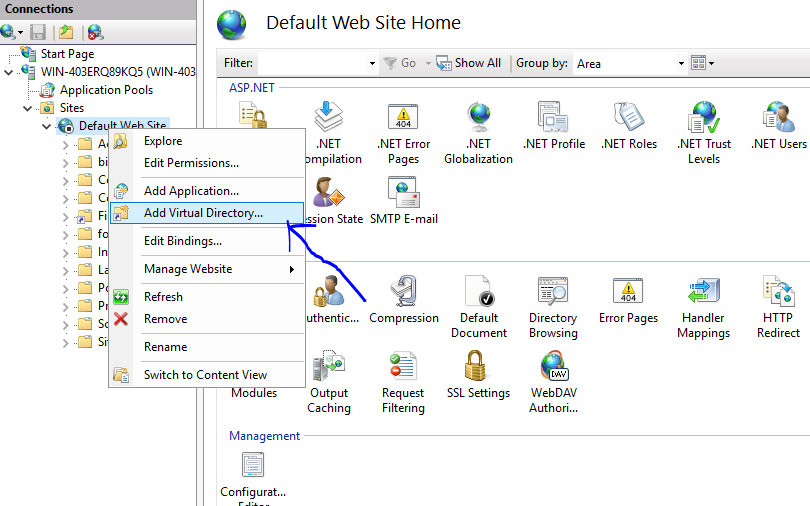Click the Save icon in Connections toolbar

tap(38, 33)
